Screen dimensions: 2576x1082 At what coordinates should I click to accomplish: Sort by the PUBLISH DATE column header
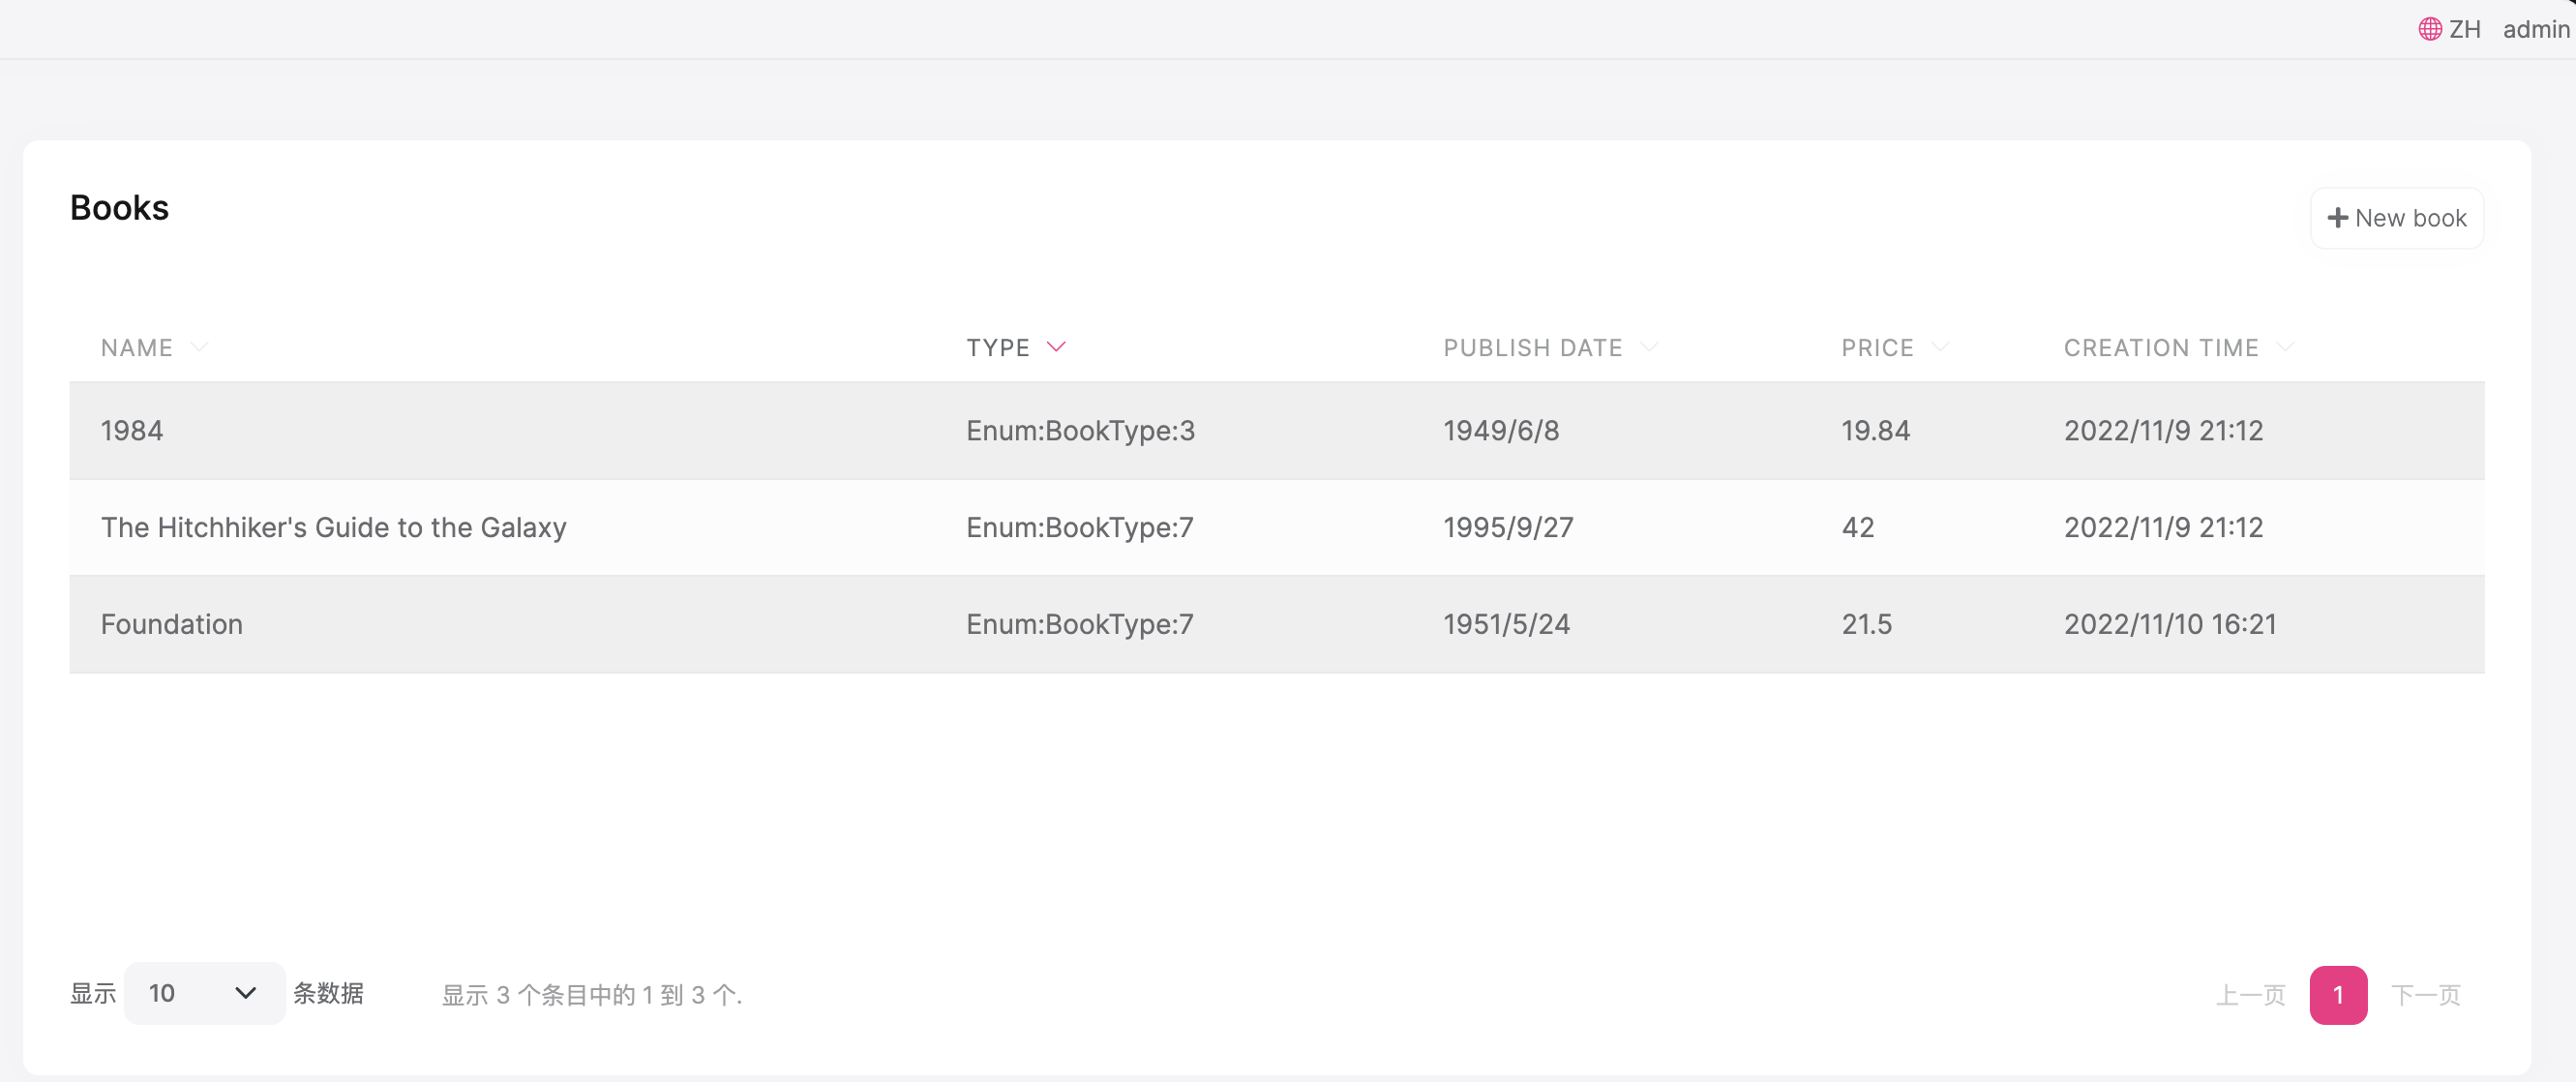(x=1532, y=347)
